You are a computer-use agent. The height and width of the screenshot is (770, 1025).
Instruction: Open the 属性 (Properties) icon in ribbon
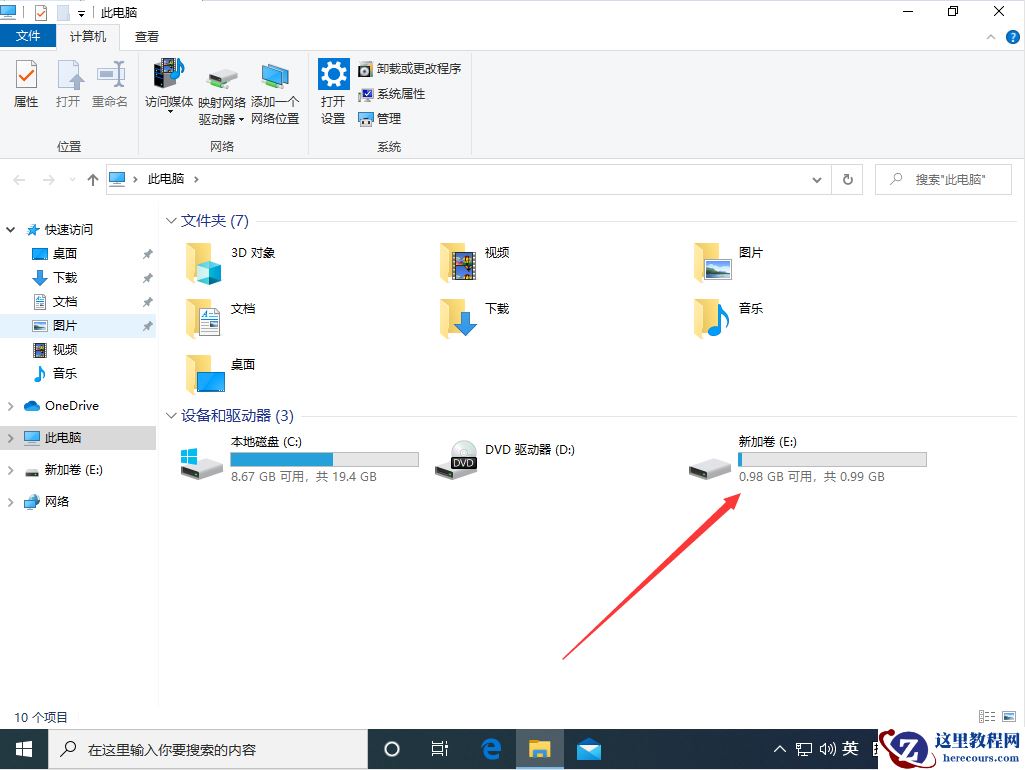(25, 85)
